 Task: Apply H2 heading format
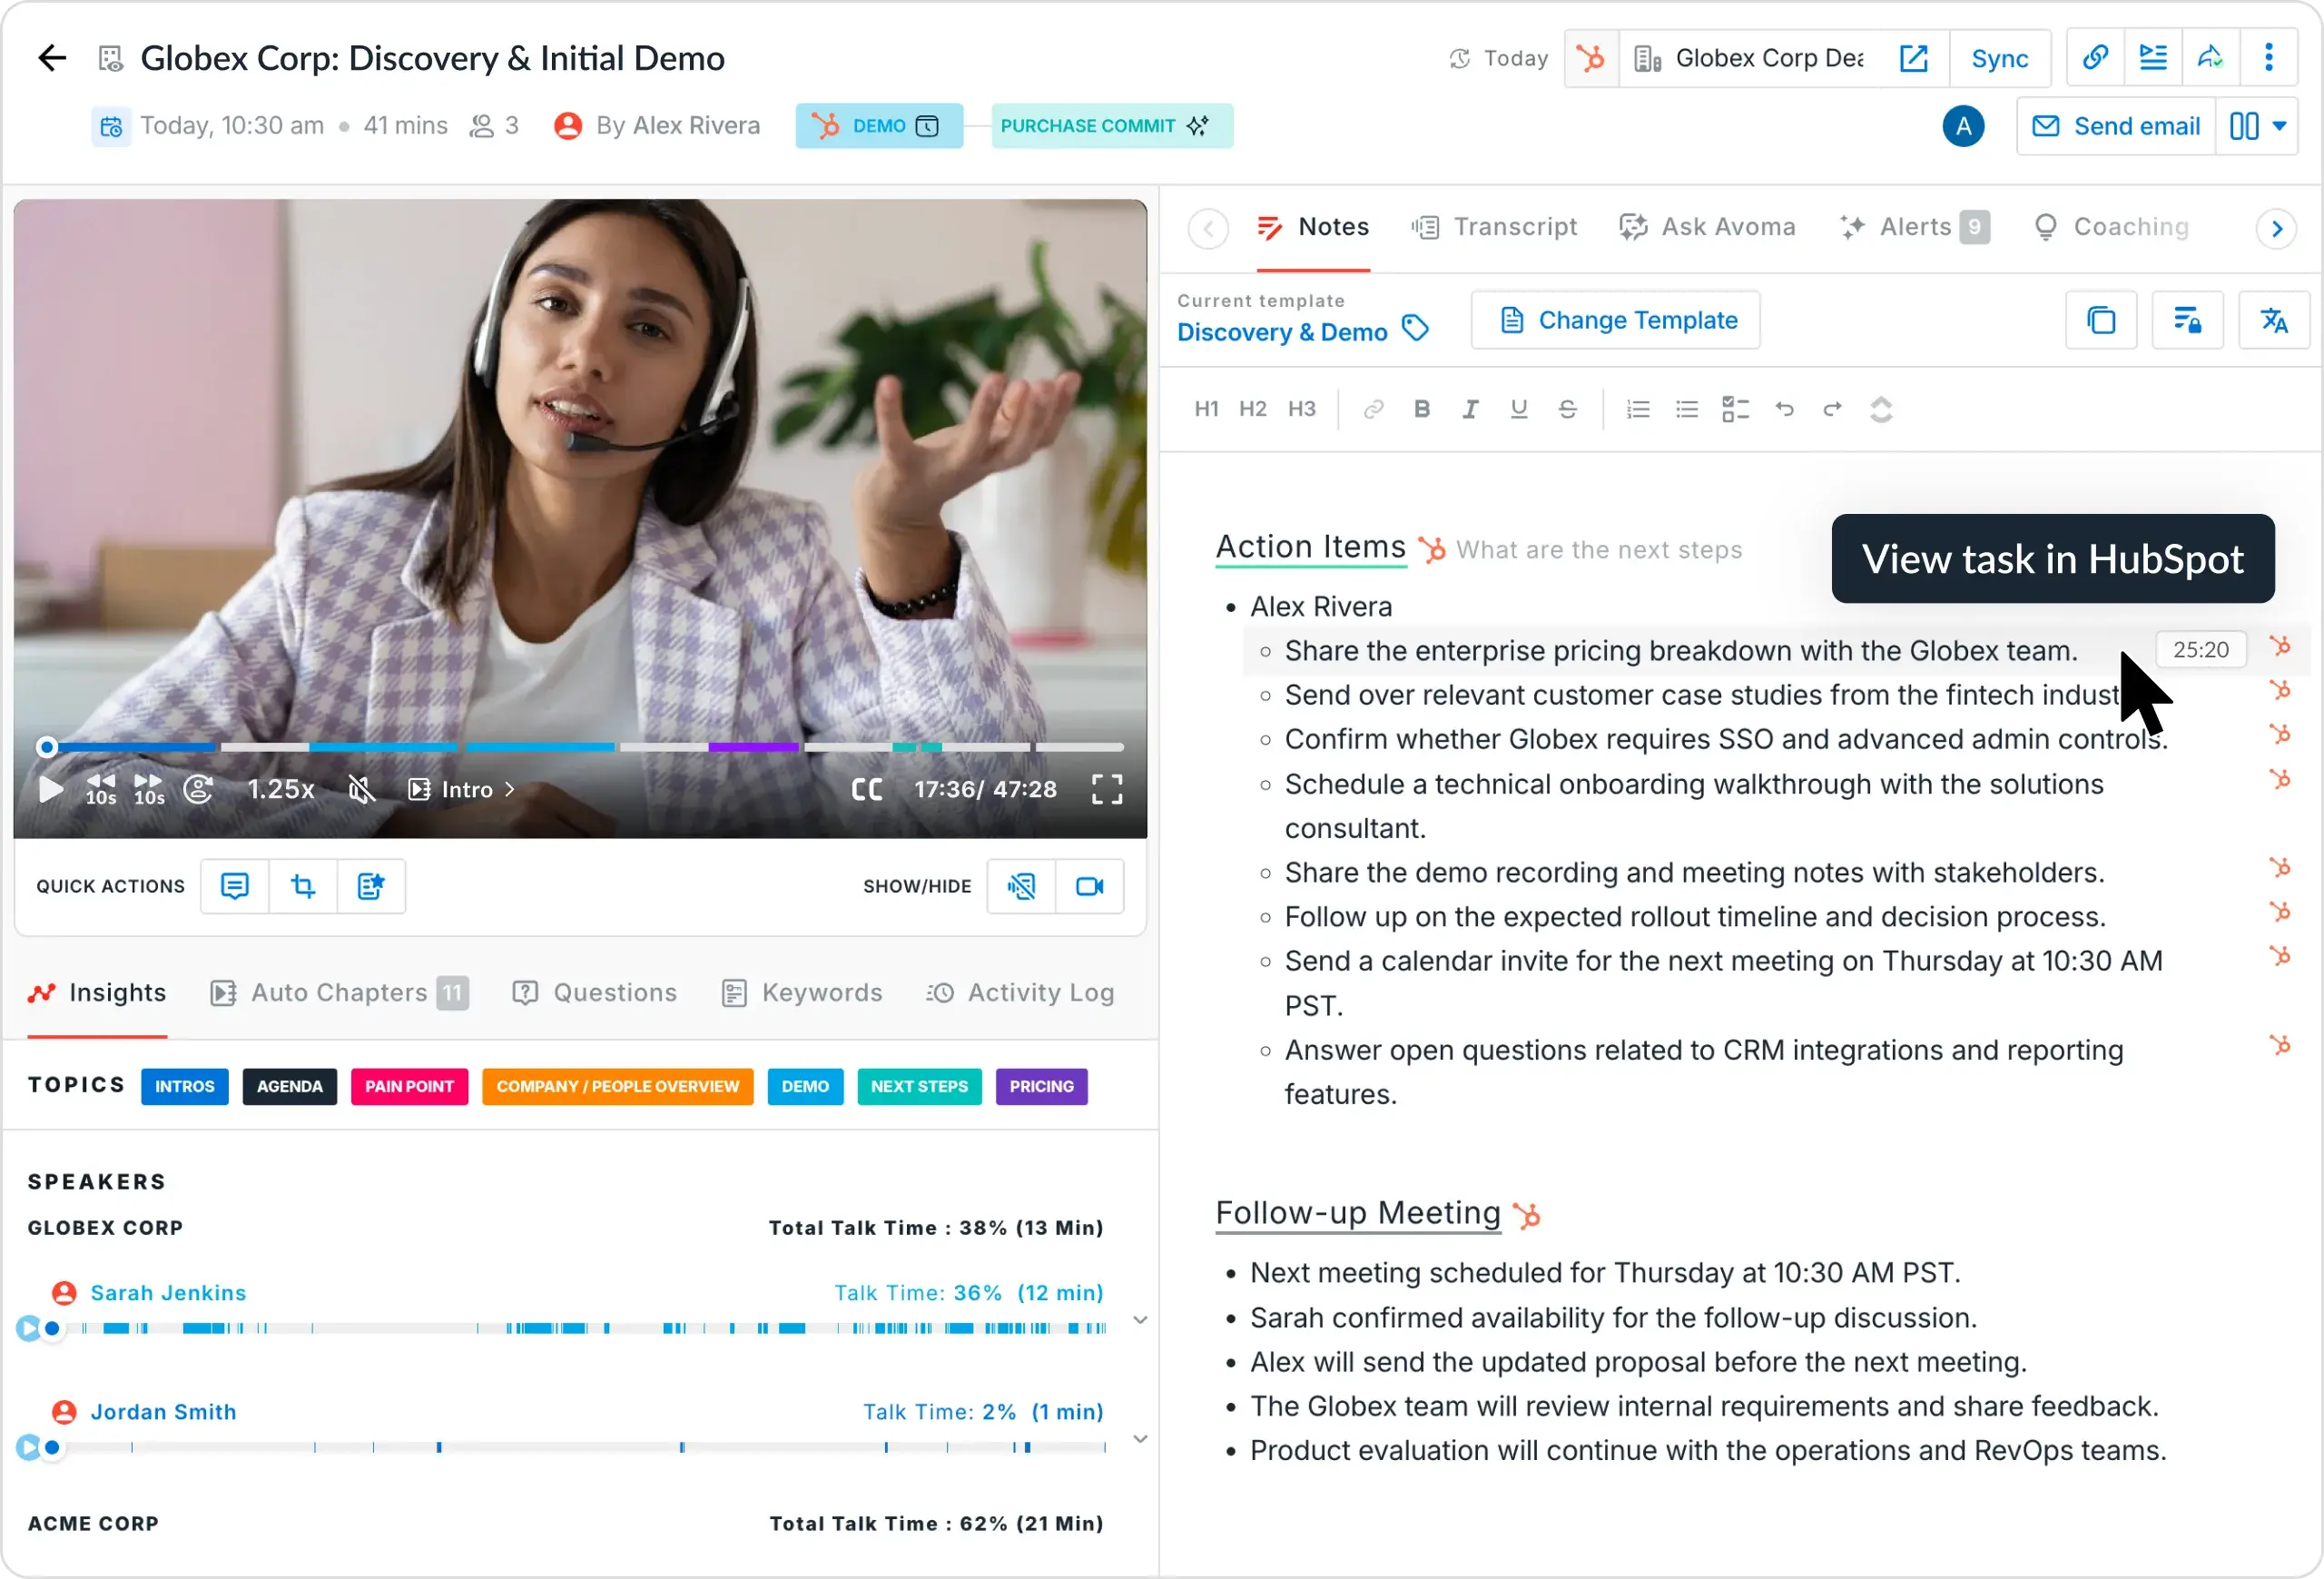(x=1252, y=409)
